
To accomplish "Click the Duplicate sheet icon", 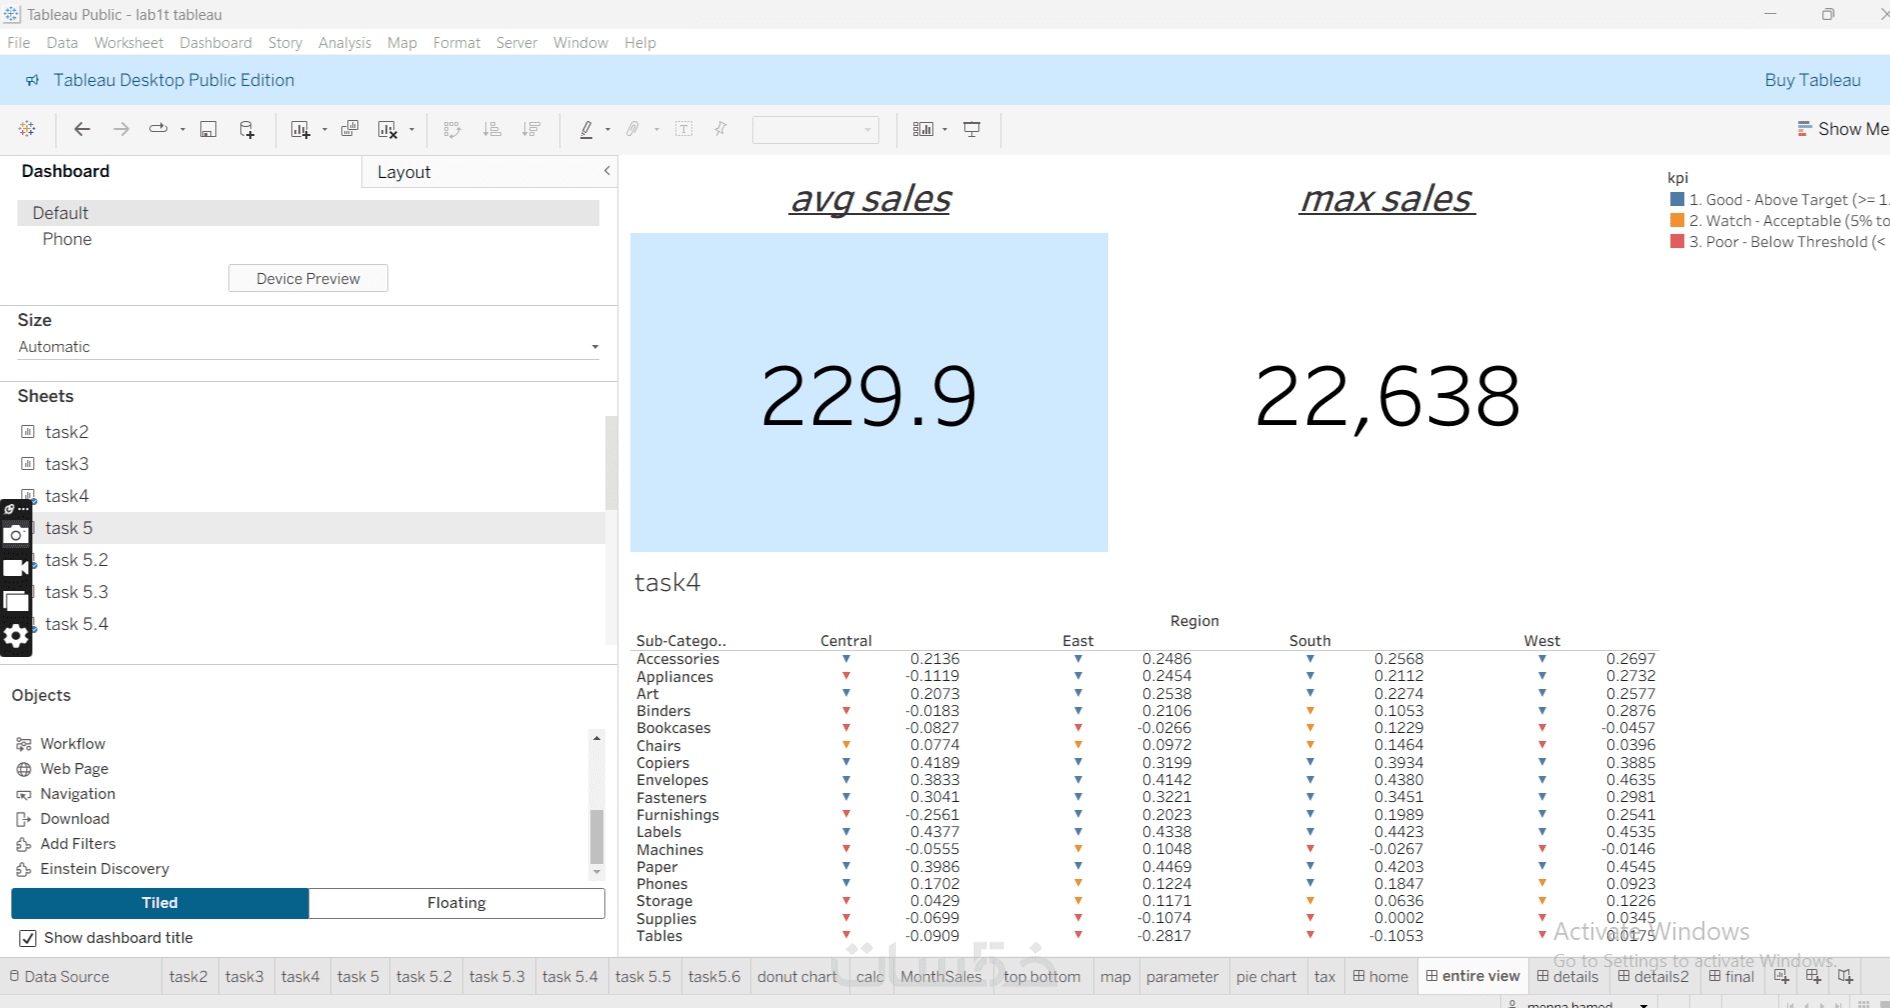I will point(349,129).
